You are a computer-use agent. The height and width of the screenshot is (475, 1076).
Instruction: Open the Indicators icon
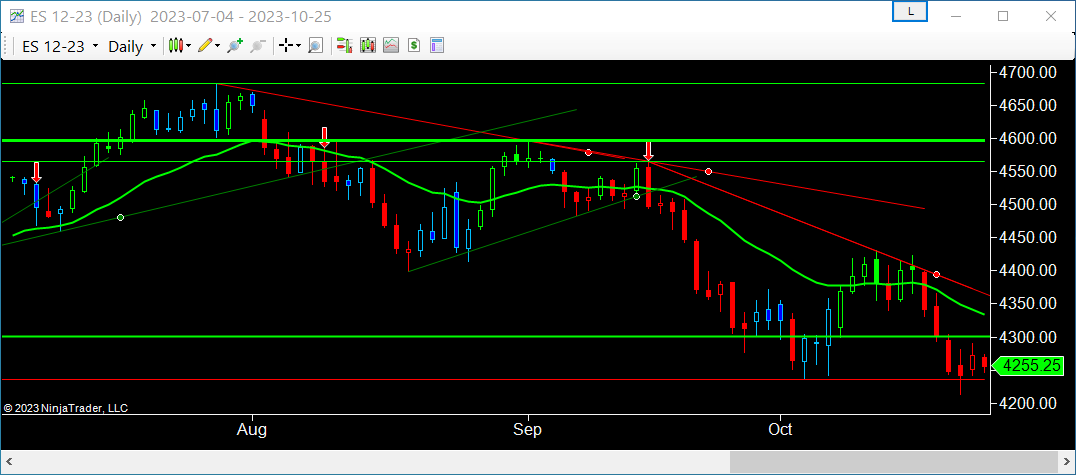(x=391, y=46)
